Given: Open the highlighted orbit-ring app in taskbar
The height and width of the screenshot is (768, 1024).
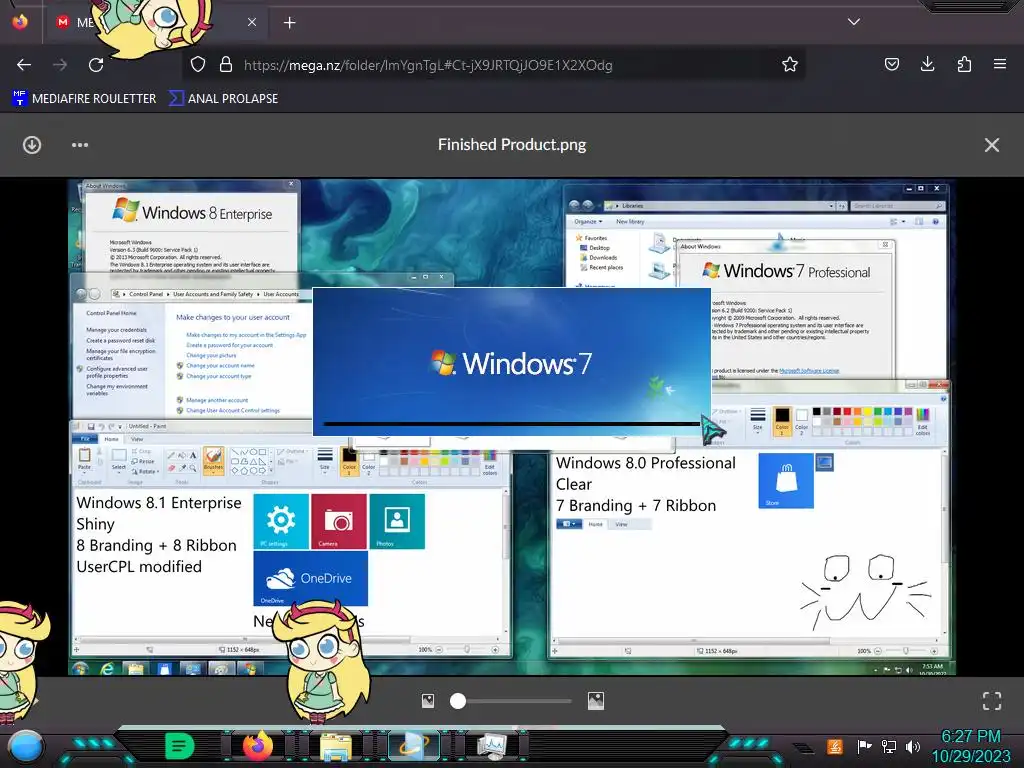Looking at the screenshot, I should pos(414,746).
